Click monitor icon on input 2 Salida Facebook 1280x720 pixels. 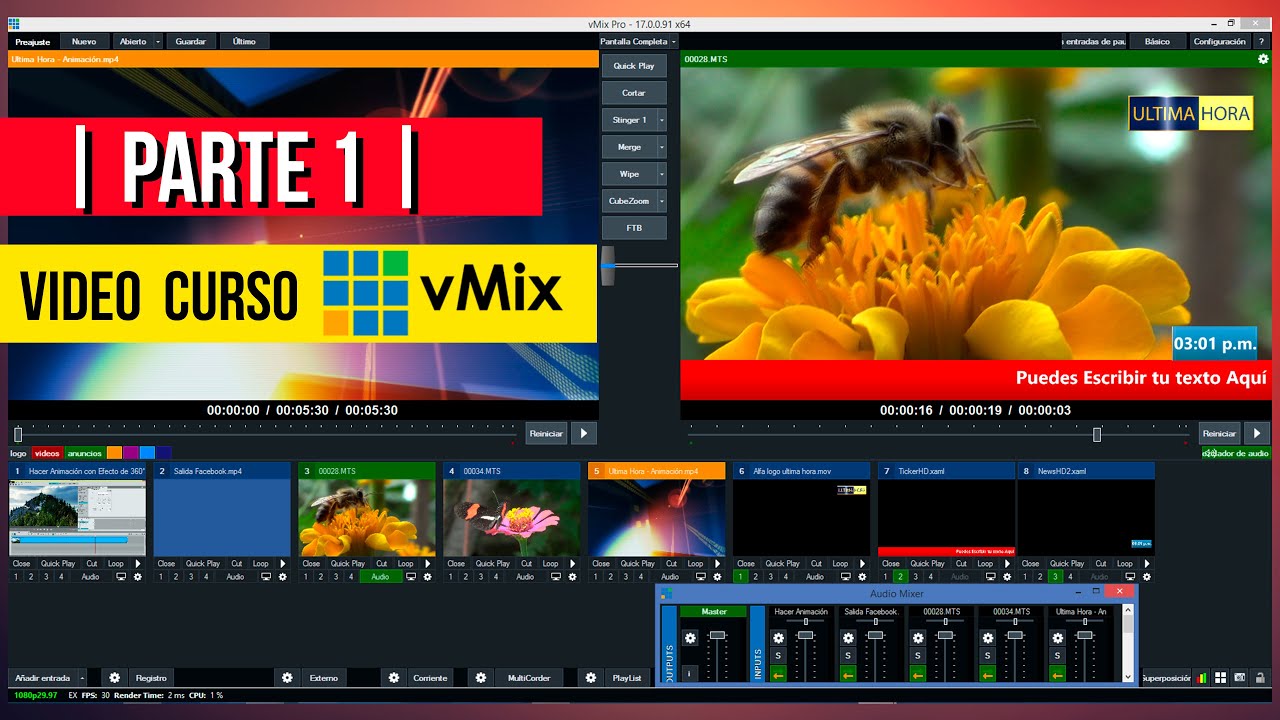[x=266, y=577]
